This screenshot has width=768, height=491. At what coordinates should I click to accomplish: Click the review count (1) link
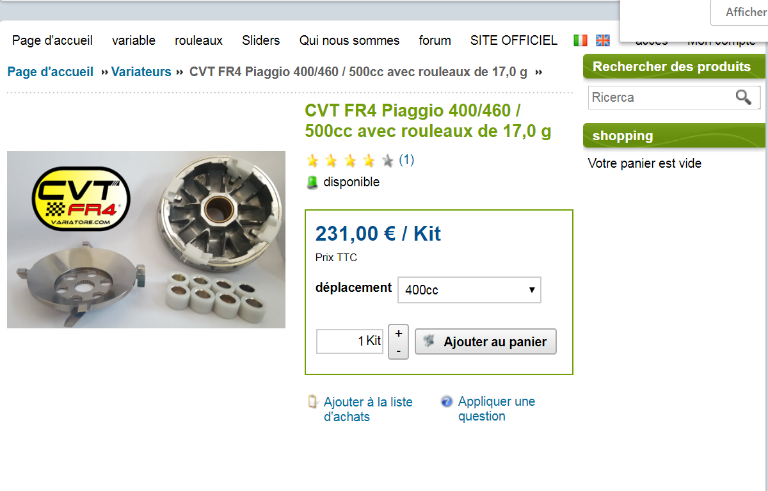coord(407,160)
